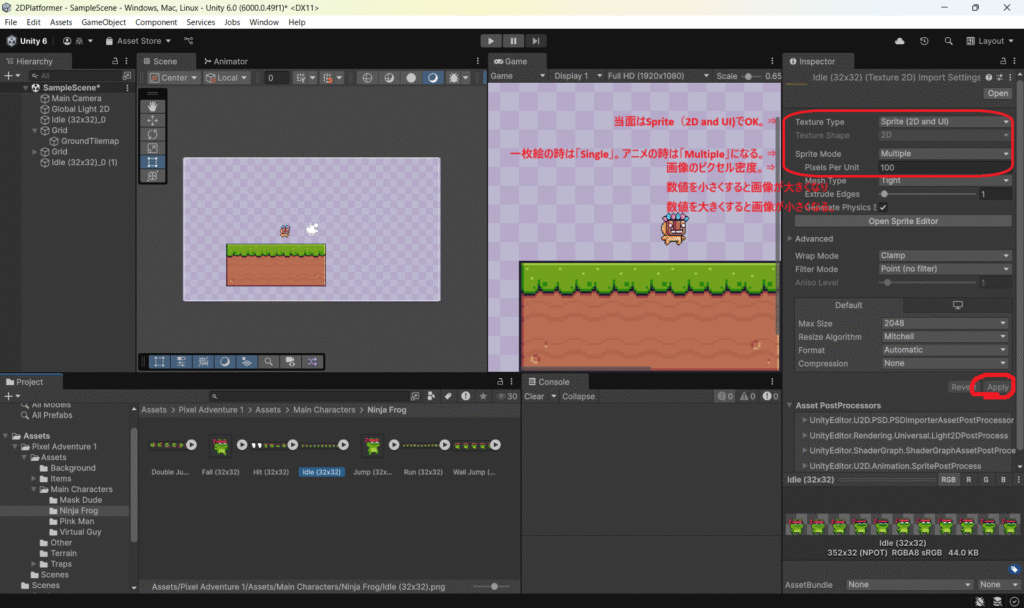Start Play mode with the Play button

[x=490, y=40]
